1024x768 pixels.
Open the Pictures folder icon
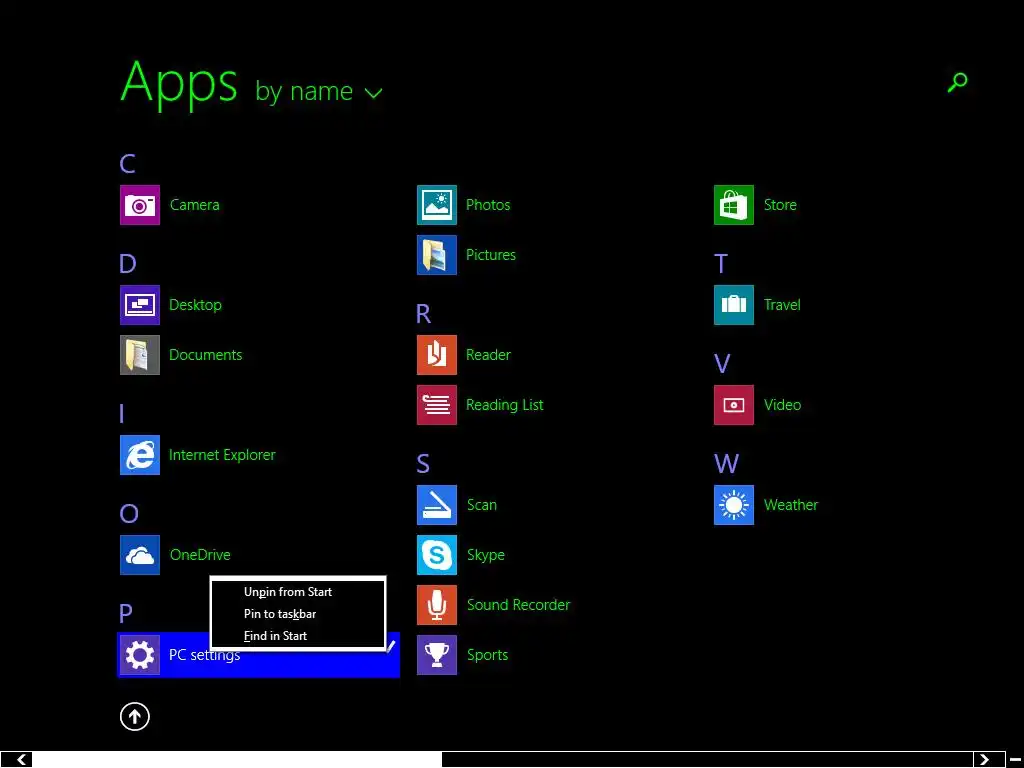tap(437, 255)
